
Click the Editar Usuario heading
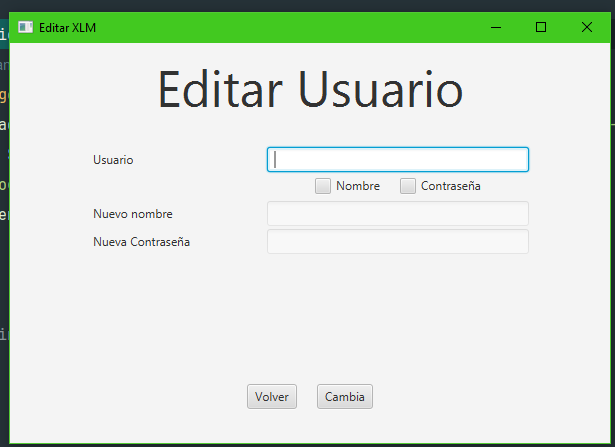tap(310, 89)
